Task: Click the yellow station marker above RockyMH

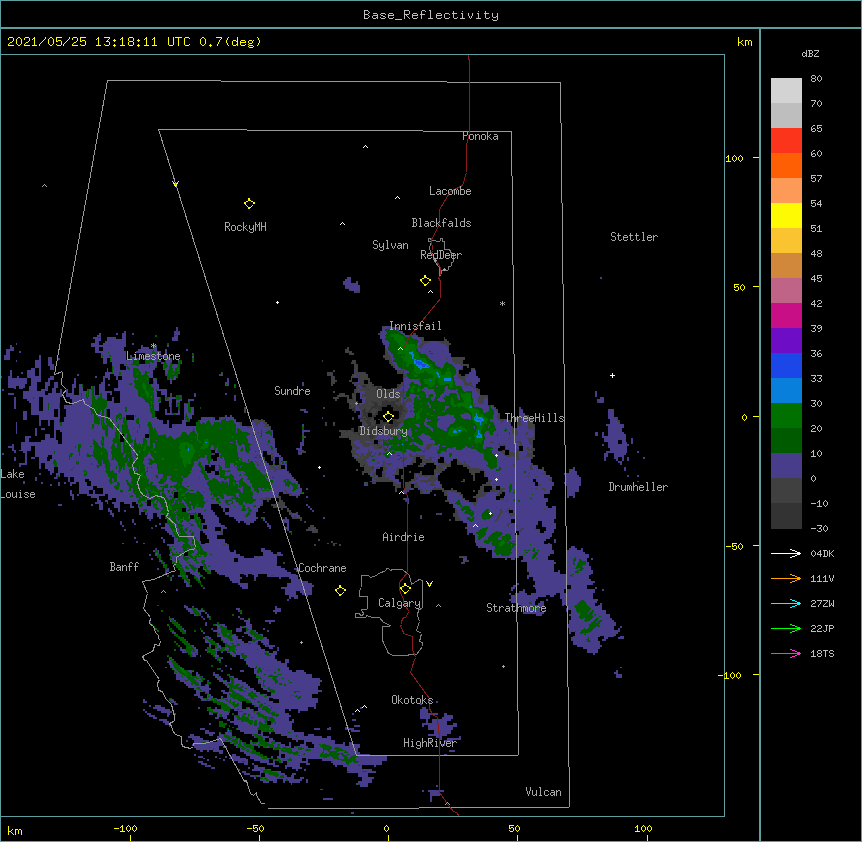Action: click(249, 204)
